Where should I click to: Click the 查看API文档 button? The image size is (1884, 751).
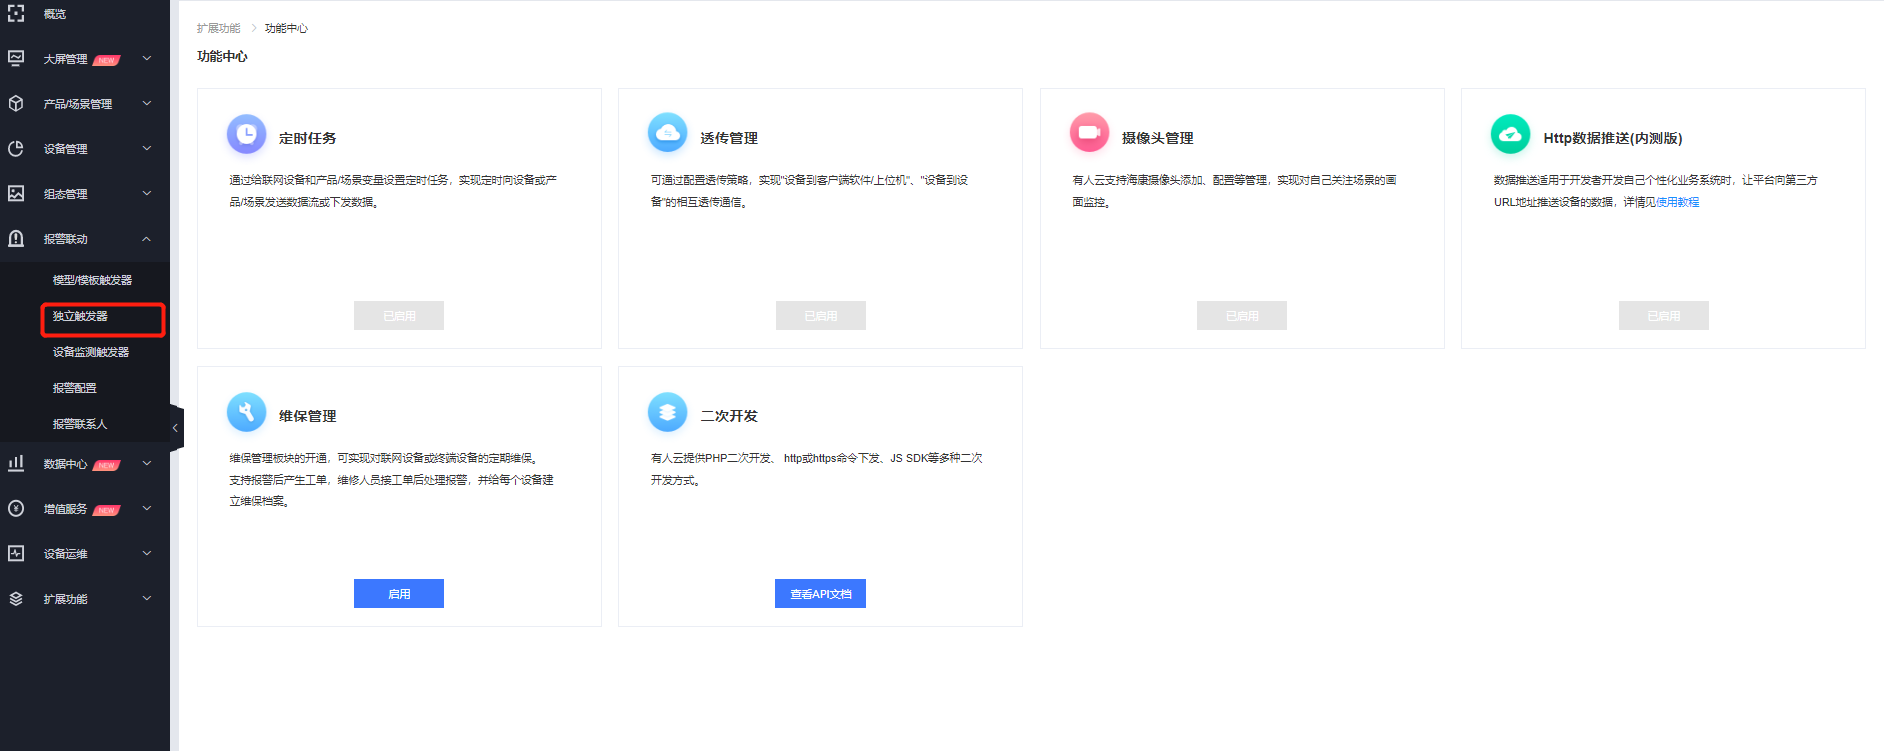pyautogui.click(x=820, y=594)
